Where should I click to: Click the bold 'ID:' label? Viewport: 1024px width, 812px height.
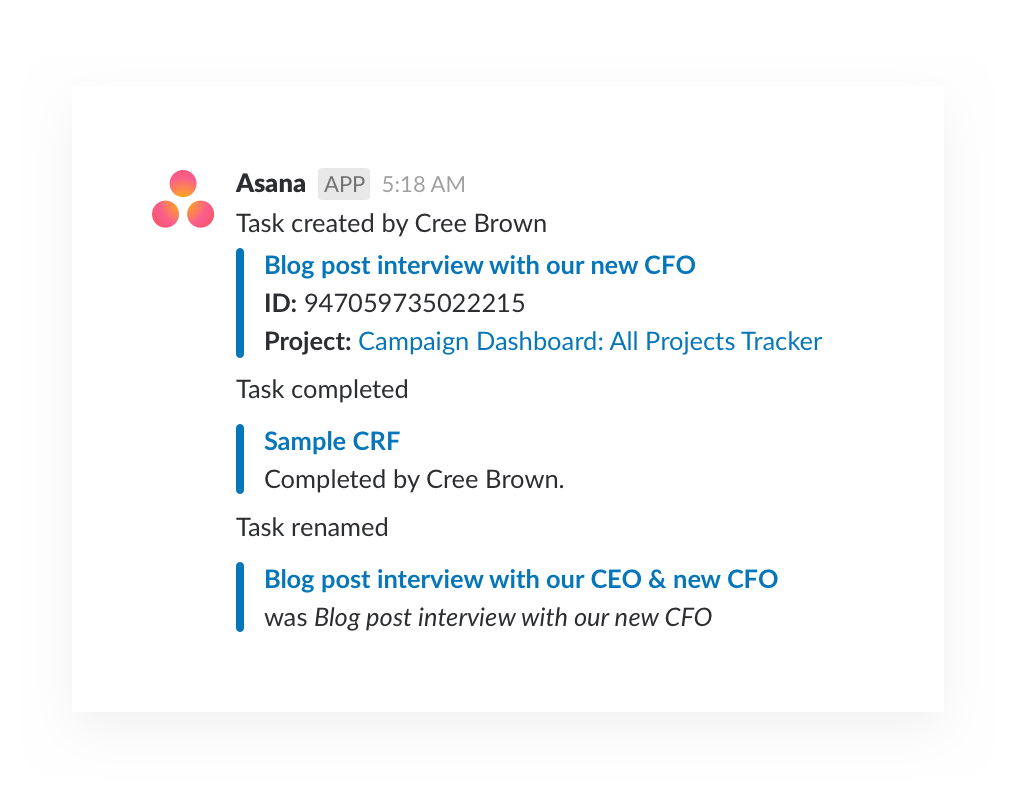280,303
